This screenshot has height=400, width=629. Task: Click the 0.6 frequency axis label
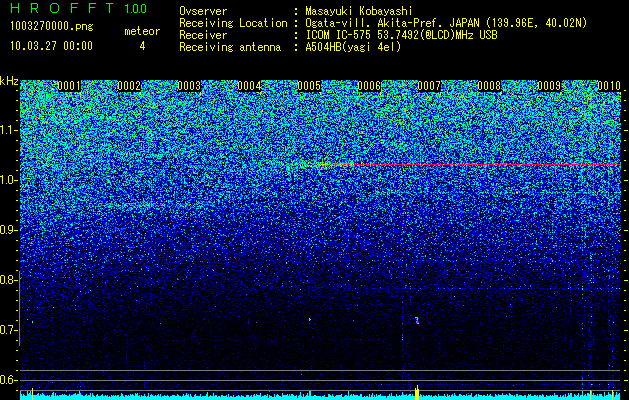click(8, 380)
